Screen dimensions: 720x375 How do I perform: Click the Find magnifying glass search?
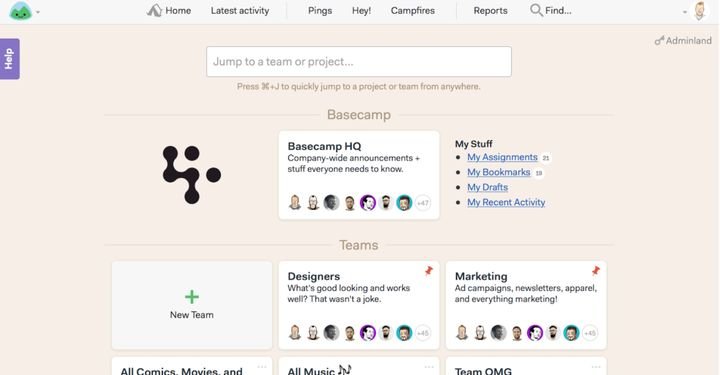(551, 11)
